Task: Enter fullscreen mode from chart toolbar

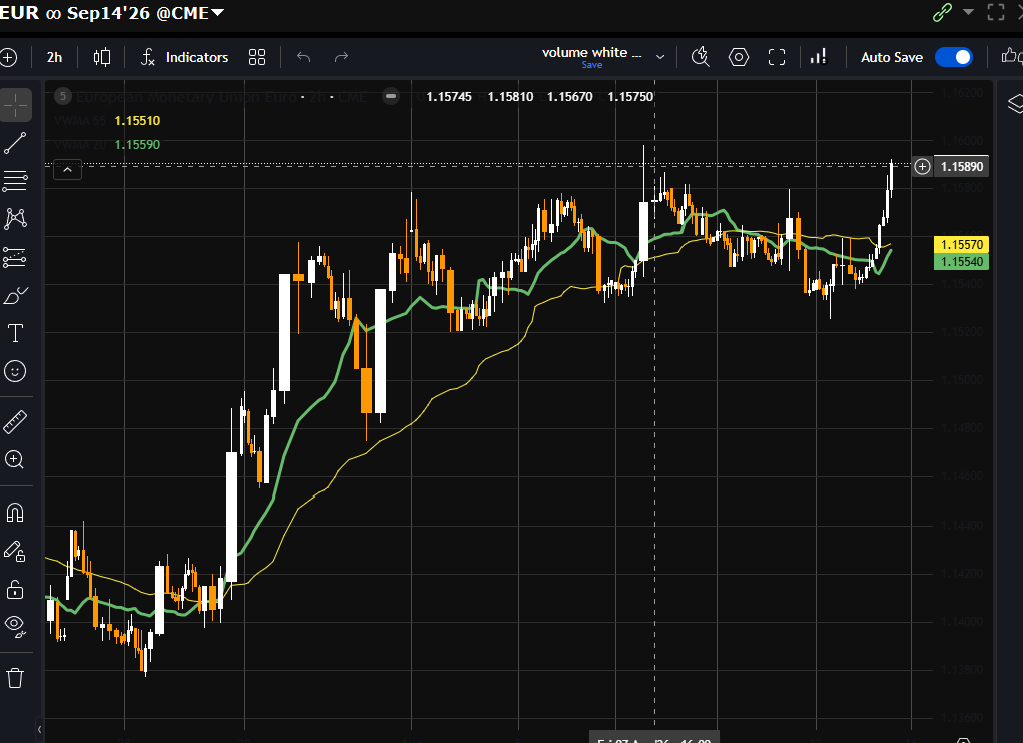Action: coord(777,57)
